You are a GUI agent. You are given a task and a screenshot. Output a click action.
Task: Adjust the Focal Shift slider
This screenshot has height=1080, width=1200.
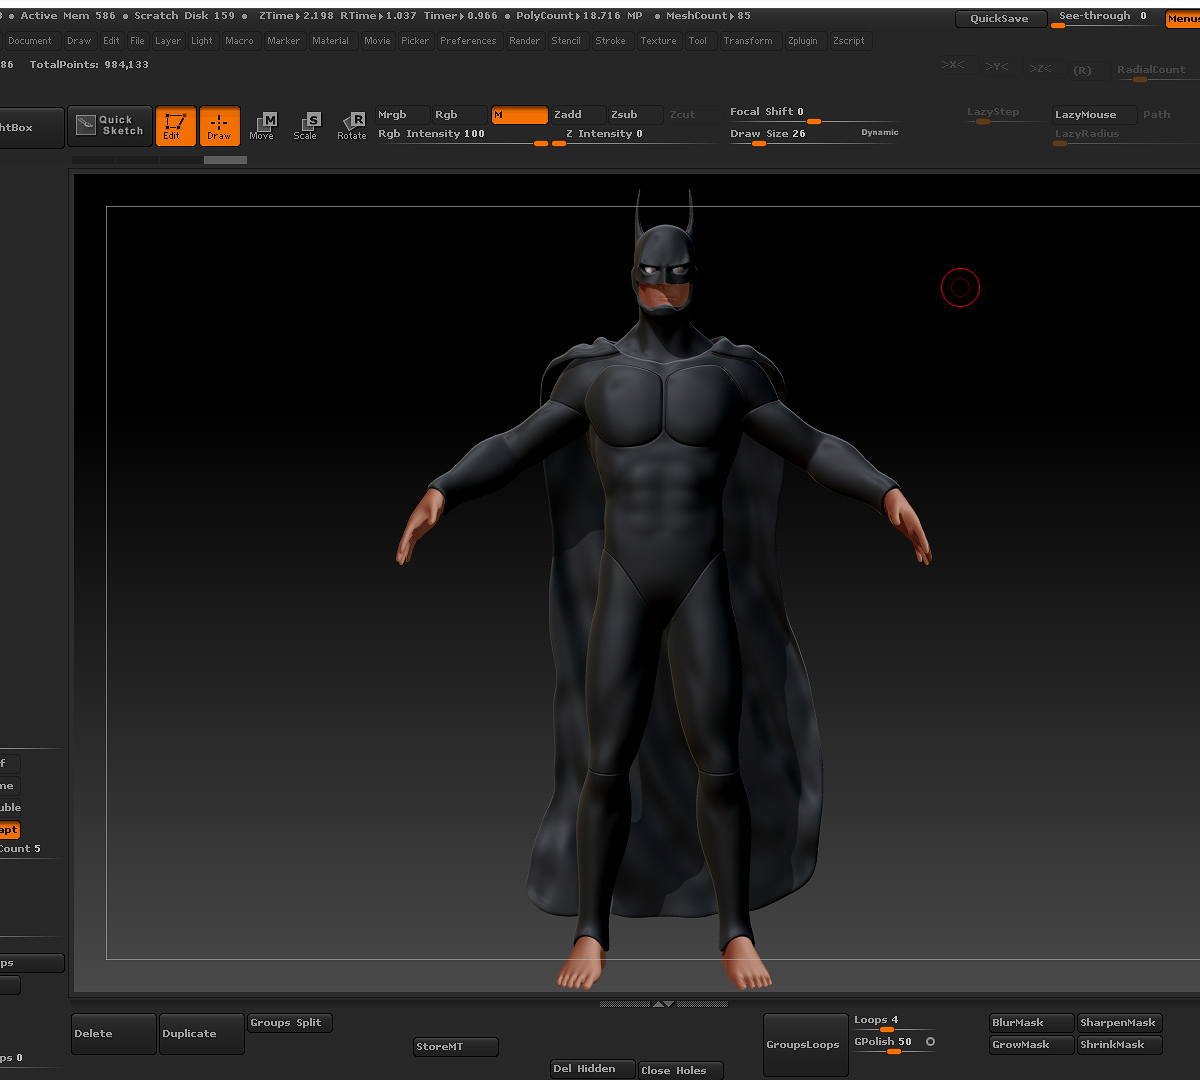click(813, 115)
